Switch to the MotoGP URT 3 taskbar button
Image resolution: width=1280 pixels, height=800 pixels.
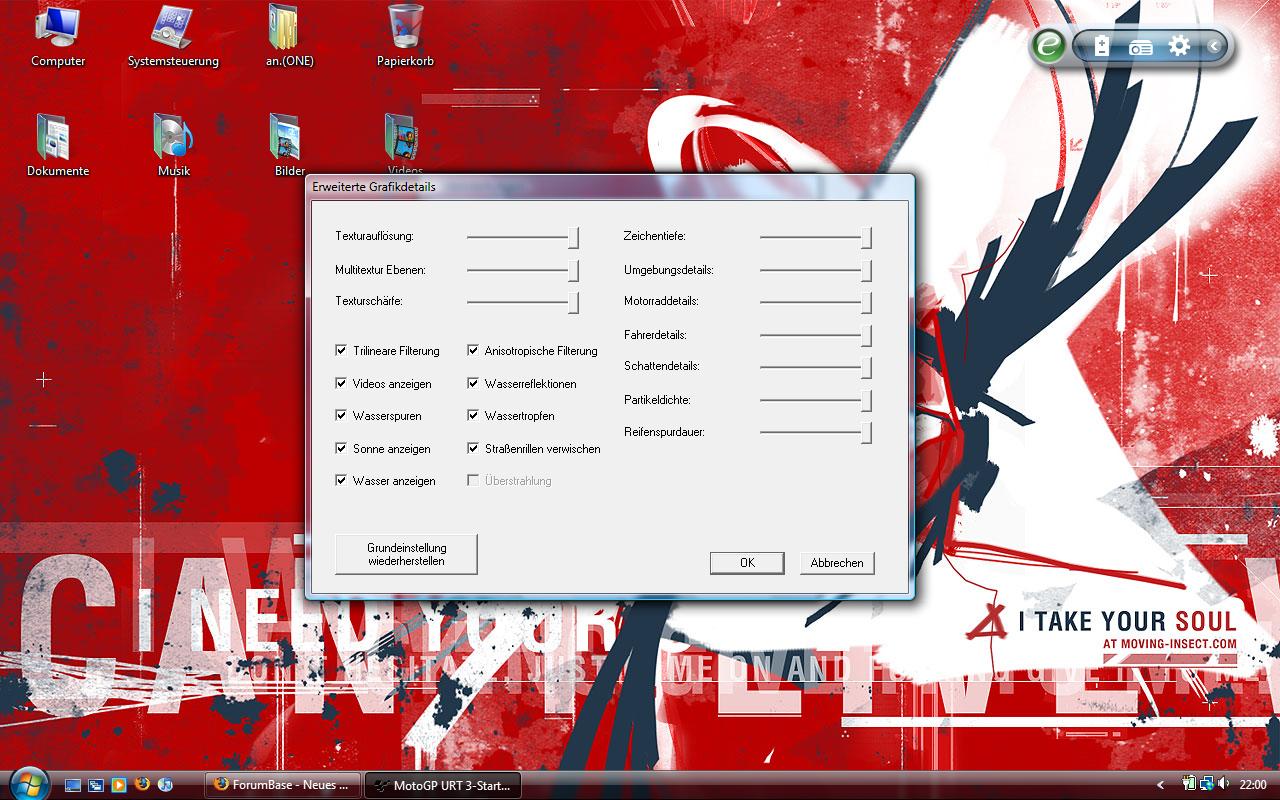(x=442, y=785)
